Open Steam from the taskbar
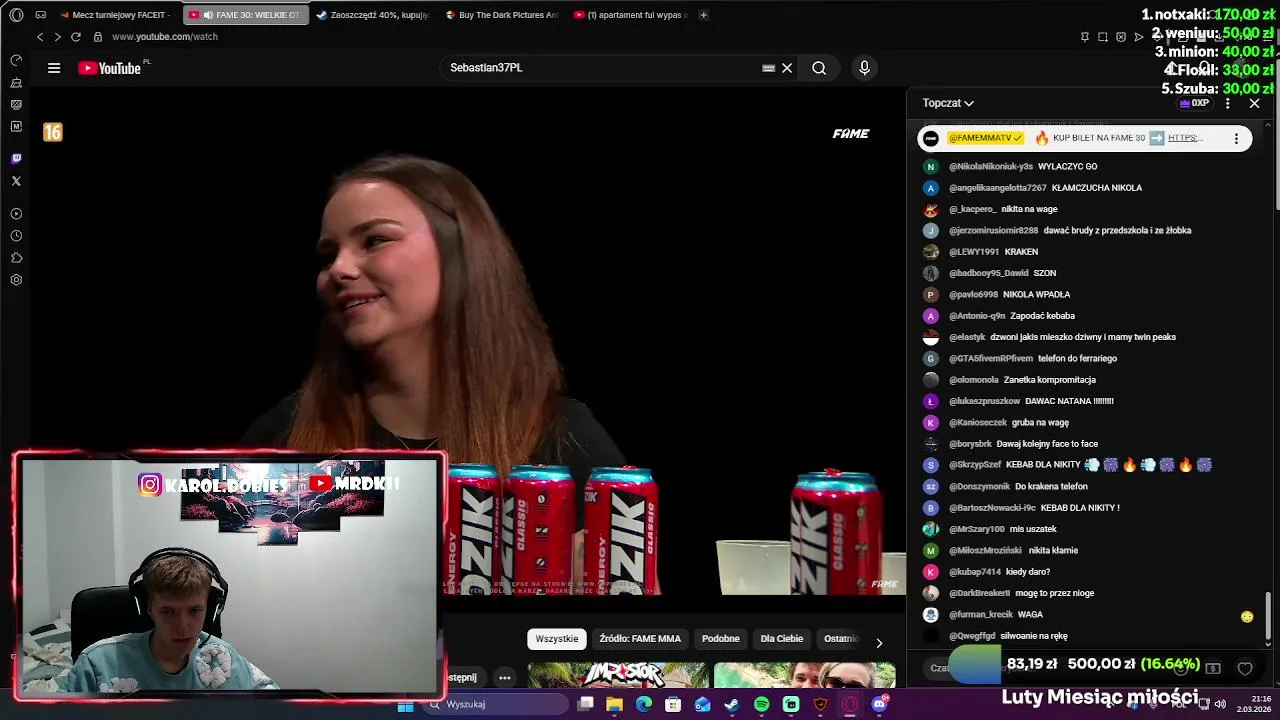The height and width of the screenshot is (720, 1280). pos(732,704)
